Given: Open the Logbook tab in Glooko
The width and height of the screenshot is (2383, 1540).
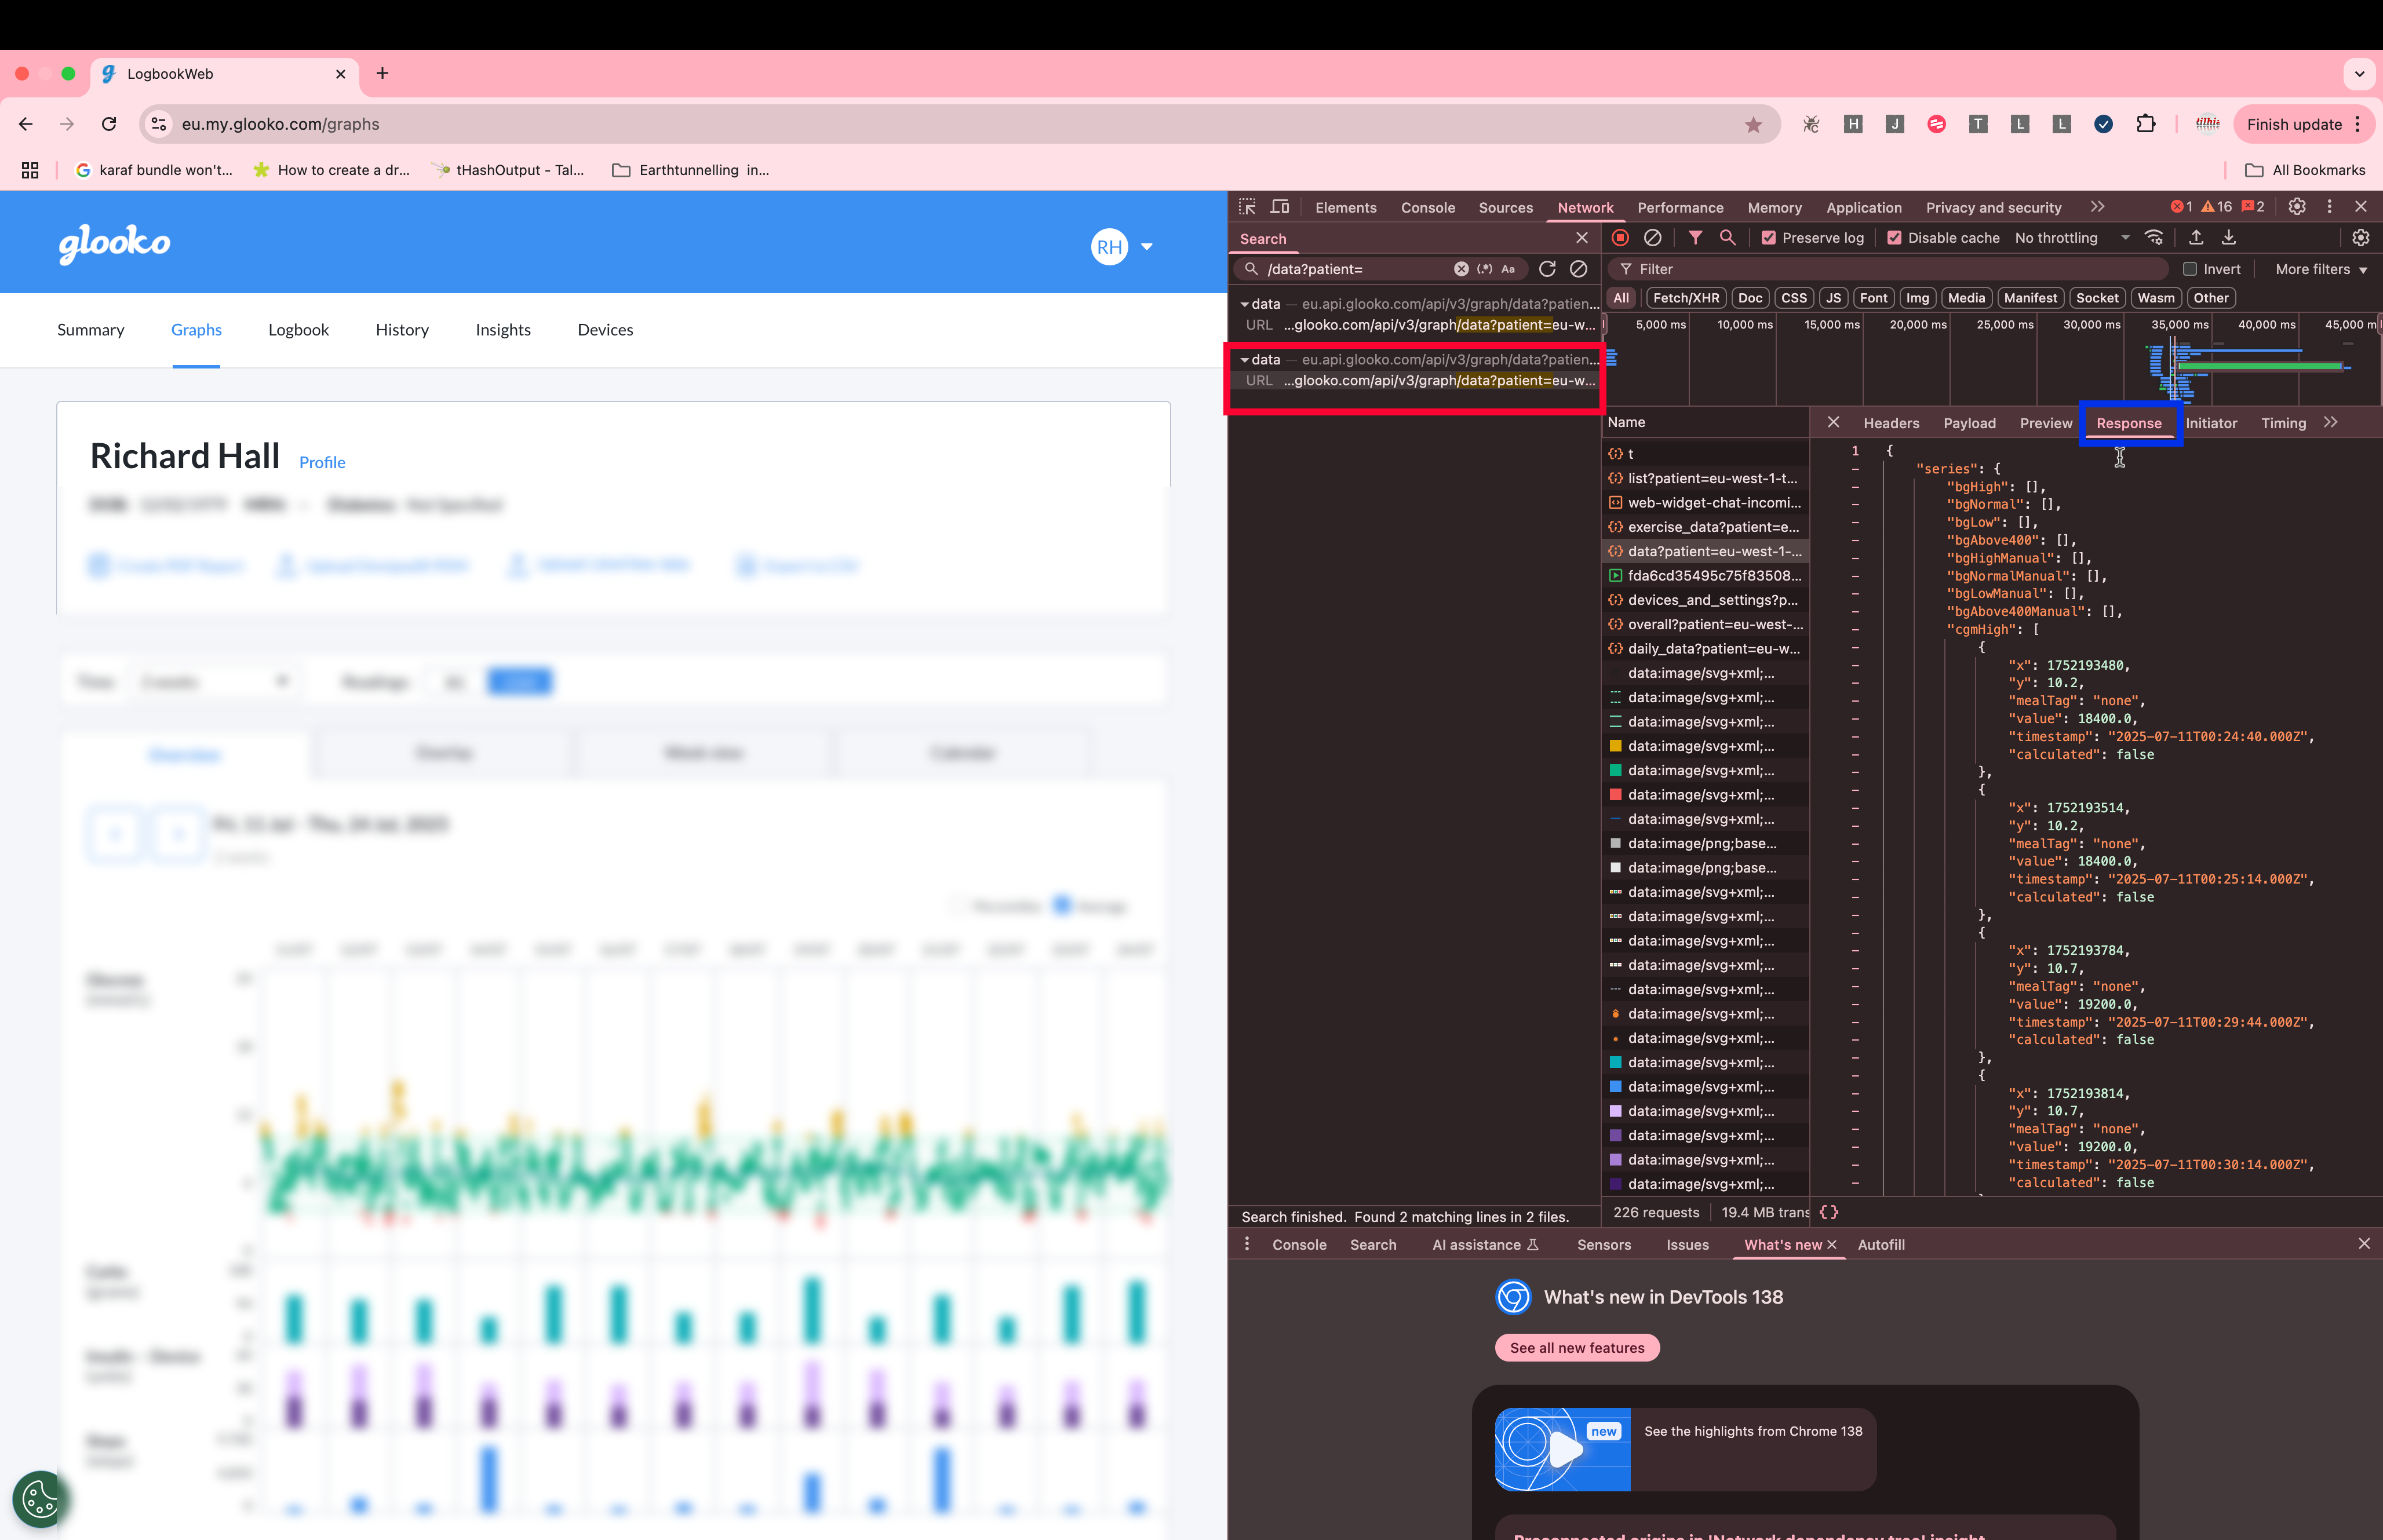Looking at the screenshot, I should [x=298, y=330].
